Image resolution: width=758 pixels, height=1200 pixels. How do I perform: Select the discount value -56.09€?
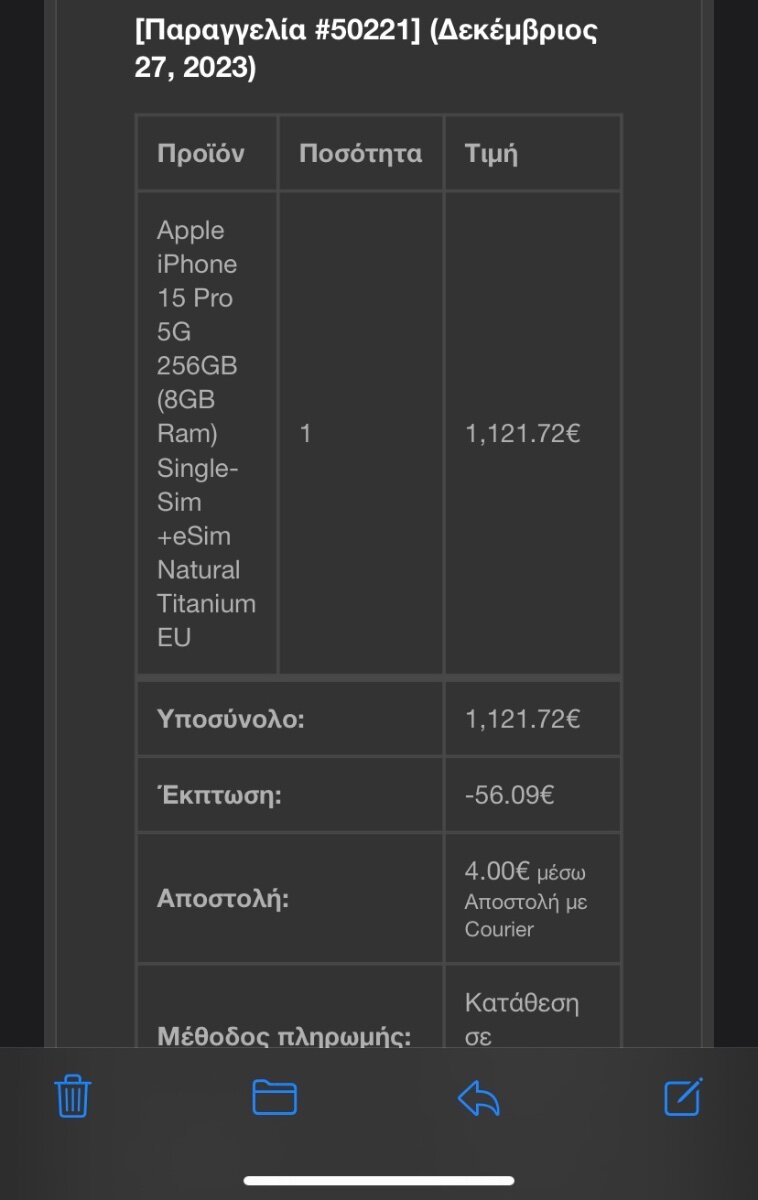pyautogui.click(x=510, y=795)
